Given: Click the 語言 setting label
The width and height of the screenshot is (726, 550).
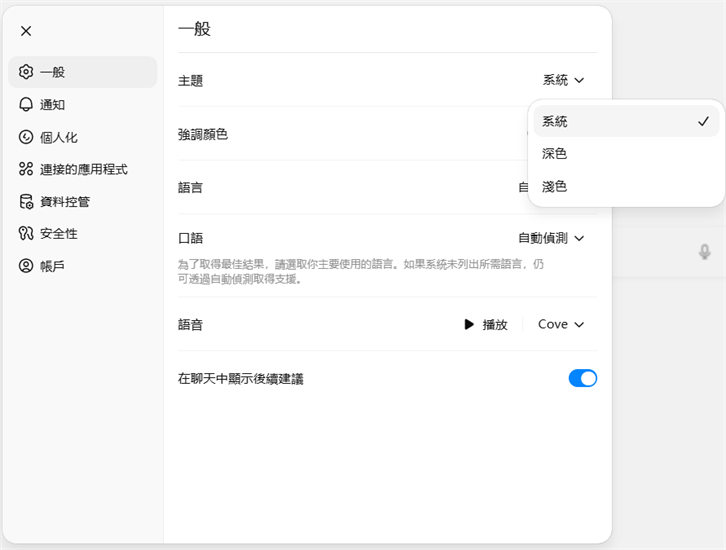Looking at the screenshot, I should tap(190, 188).
